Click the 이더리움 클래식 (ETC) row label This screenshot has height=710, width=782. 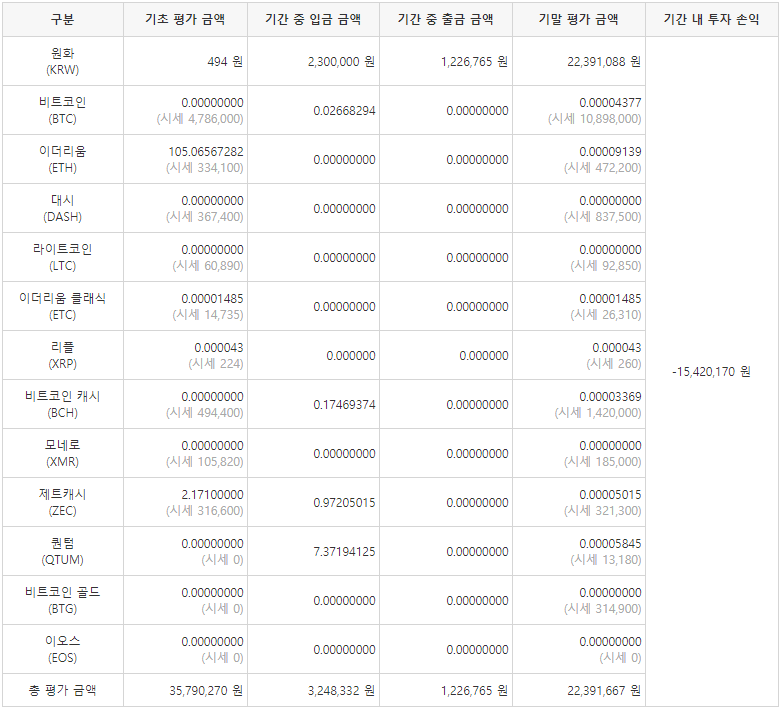(62, 306)
